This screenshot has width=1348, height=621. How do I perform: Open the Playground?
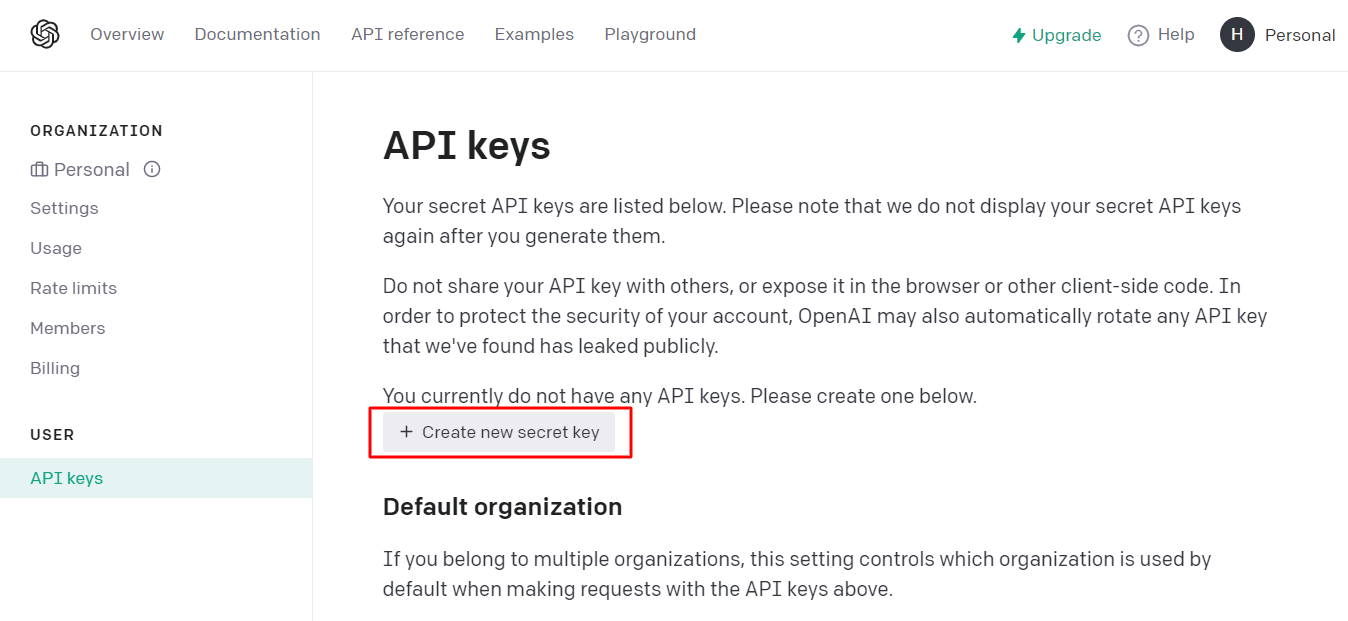click(x=650, y=34)
